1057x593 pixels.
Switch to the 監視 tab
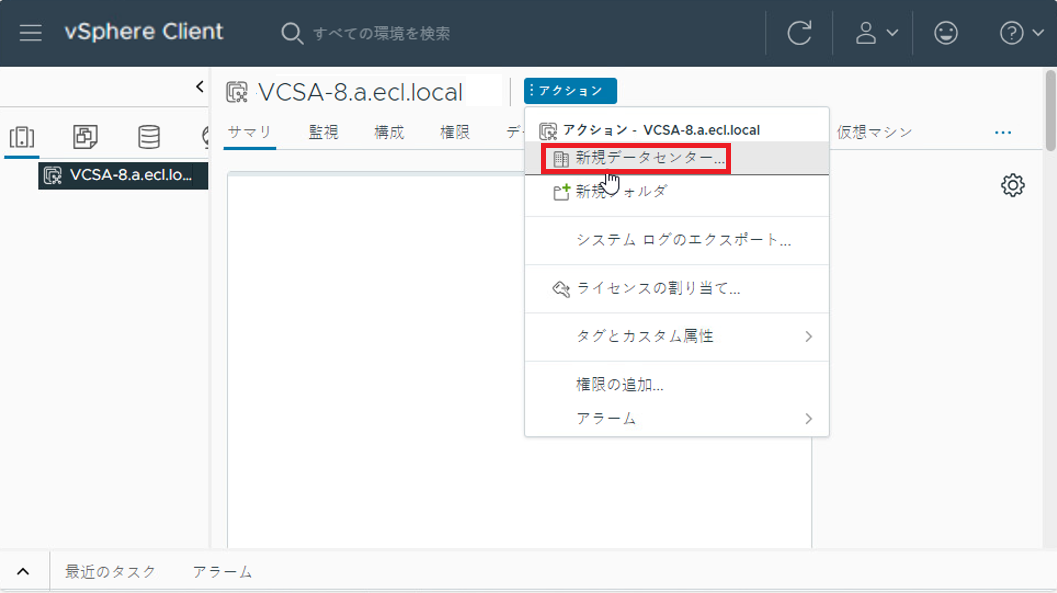point(324,132)
